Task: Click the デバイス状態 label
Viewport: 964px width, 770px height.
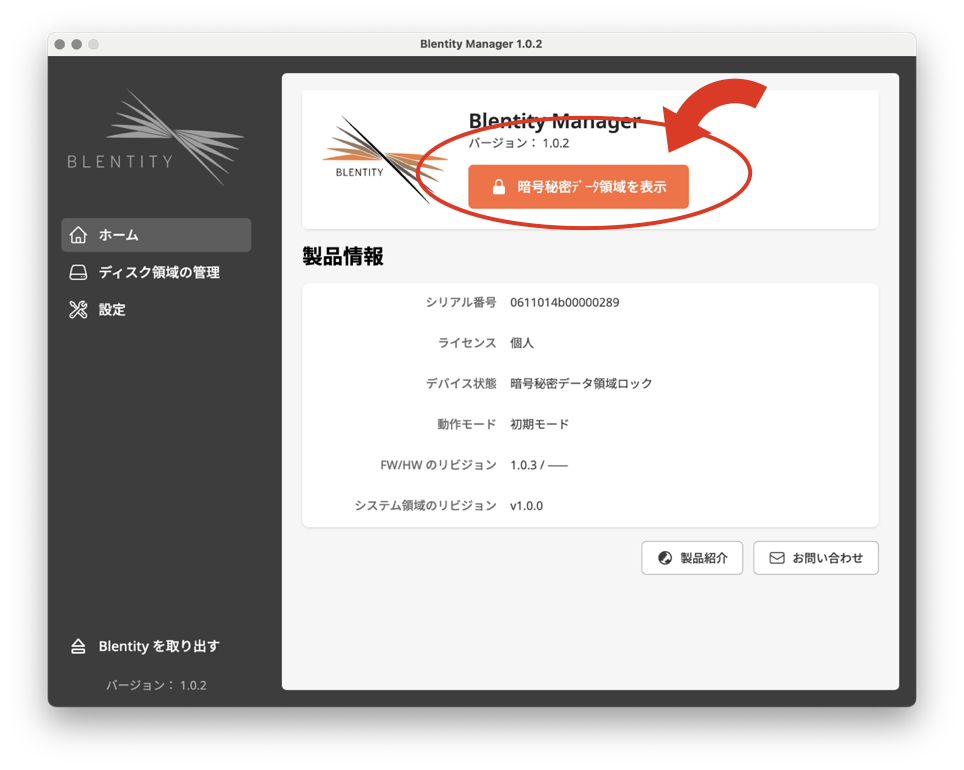Action: 461,384
